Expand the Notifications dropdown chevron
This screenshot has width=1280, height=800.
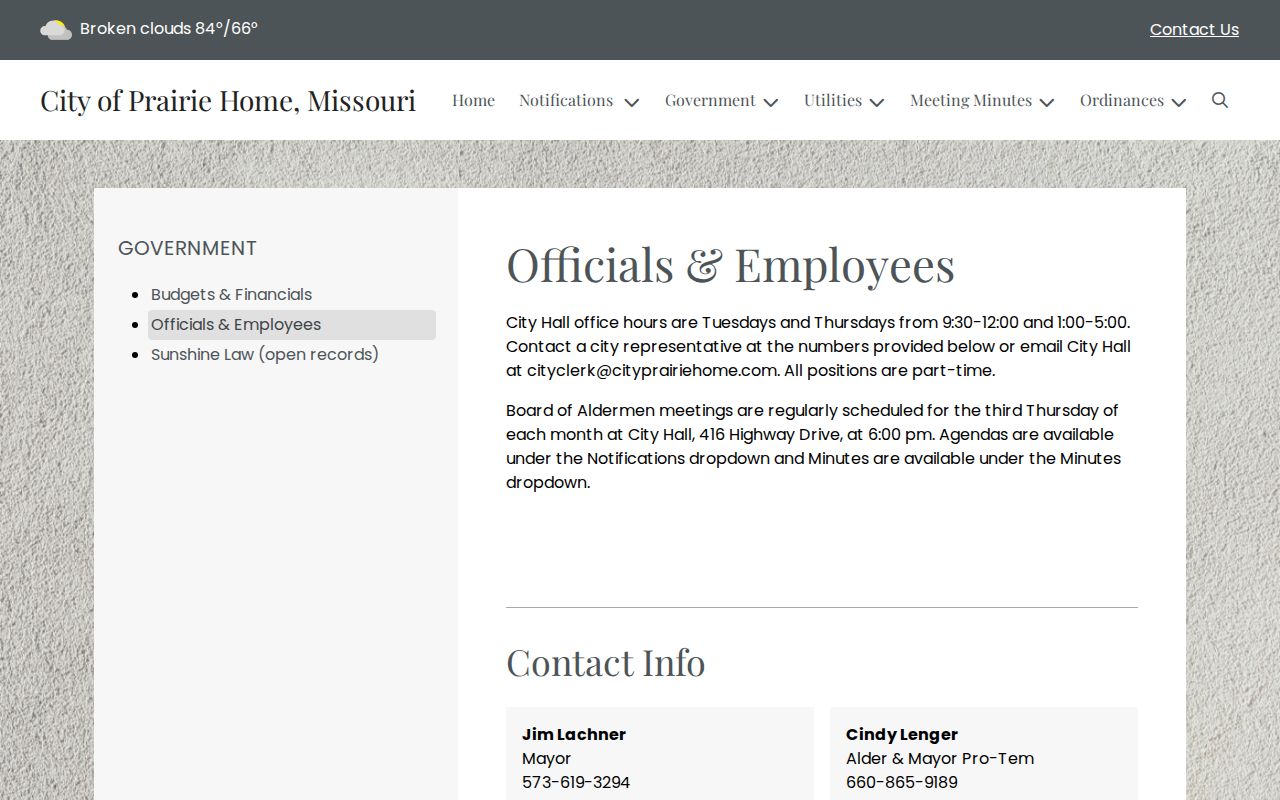point(631,102)
